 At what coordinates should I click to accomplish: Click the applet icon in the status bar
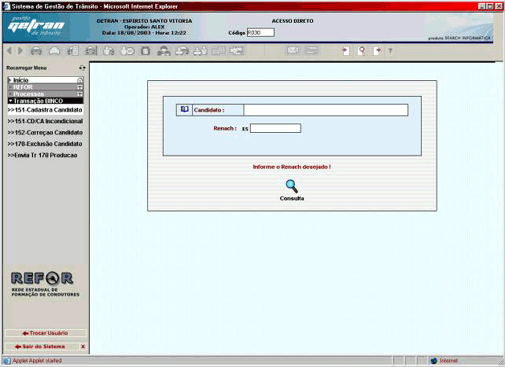coord(7,361)
